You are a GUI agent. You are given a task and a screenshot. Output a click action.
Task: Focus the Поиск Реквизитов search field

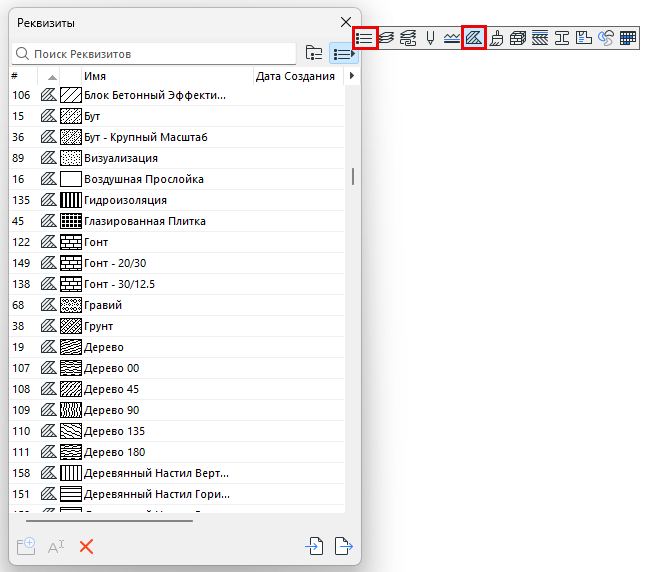[x=154, y=54]
